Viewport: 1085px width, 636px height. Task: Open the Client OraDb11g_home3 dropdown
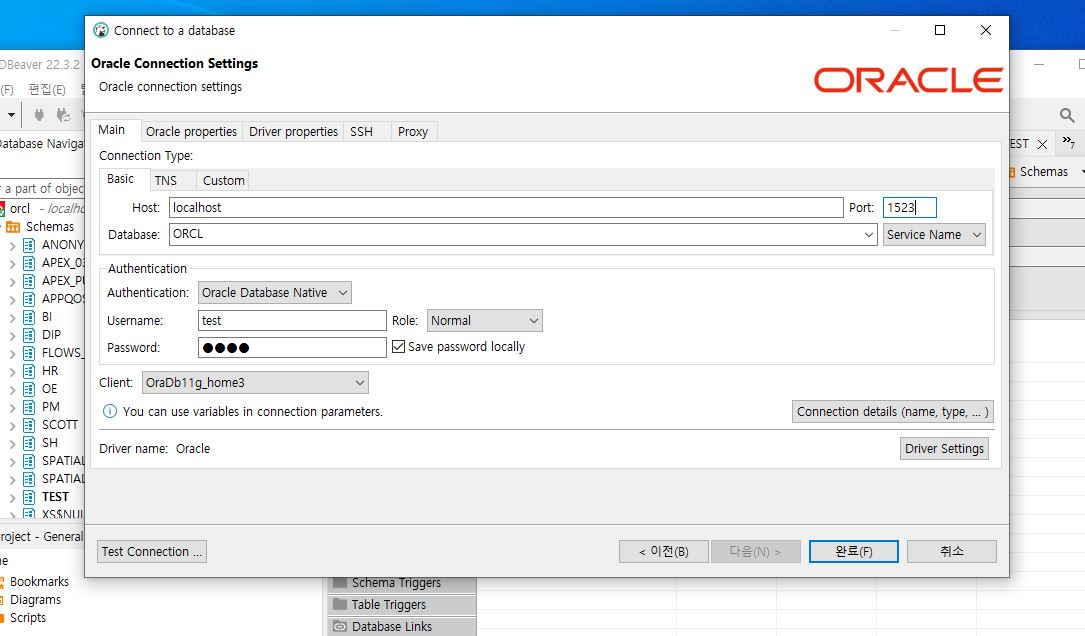pyautogui.click(x=255, y=383)
